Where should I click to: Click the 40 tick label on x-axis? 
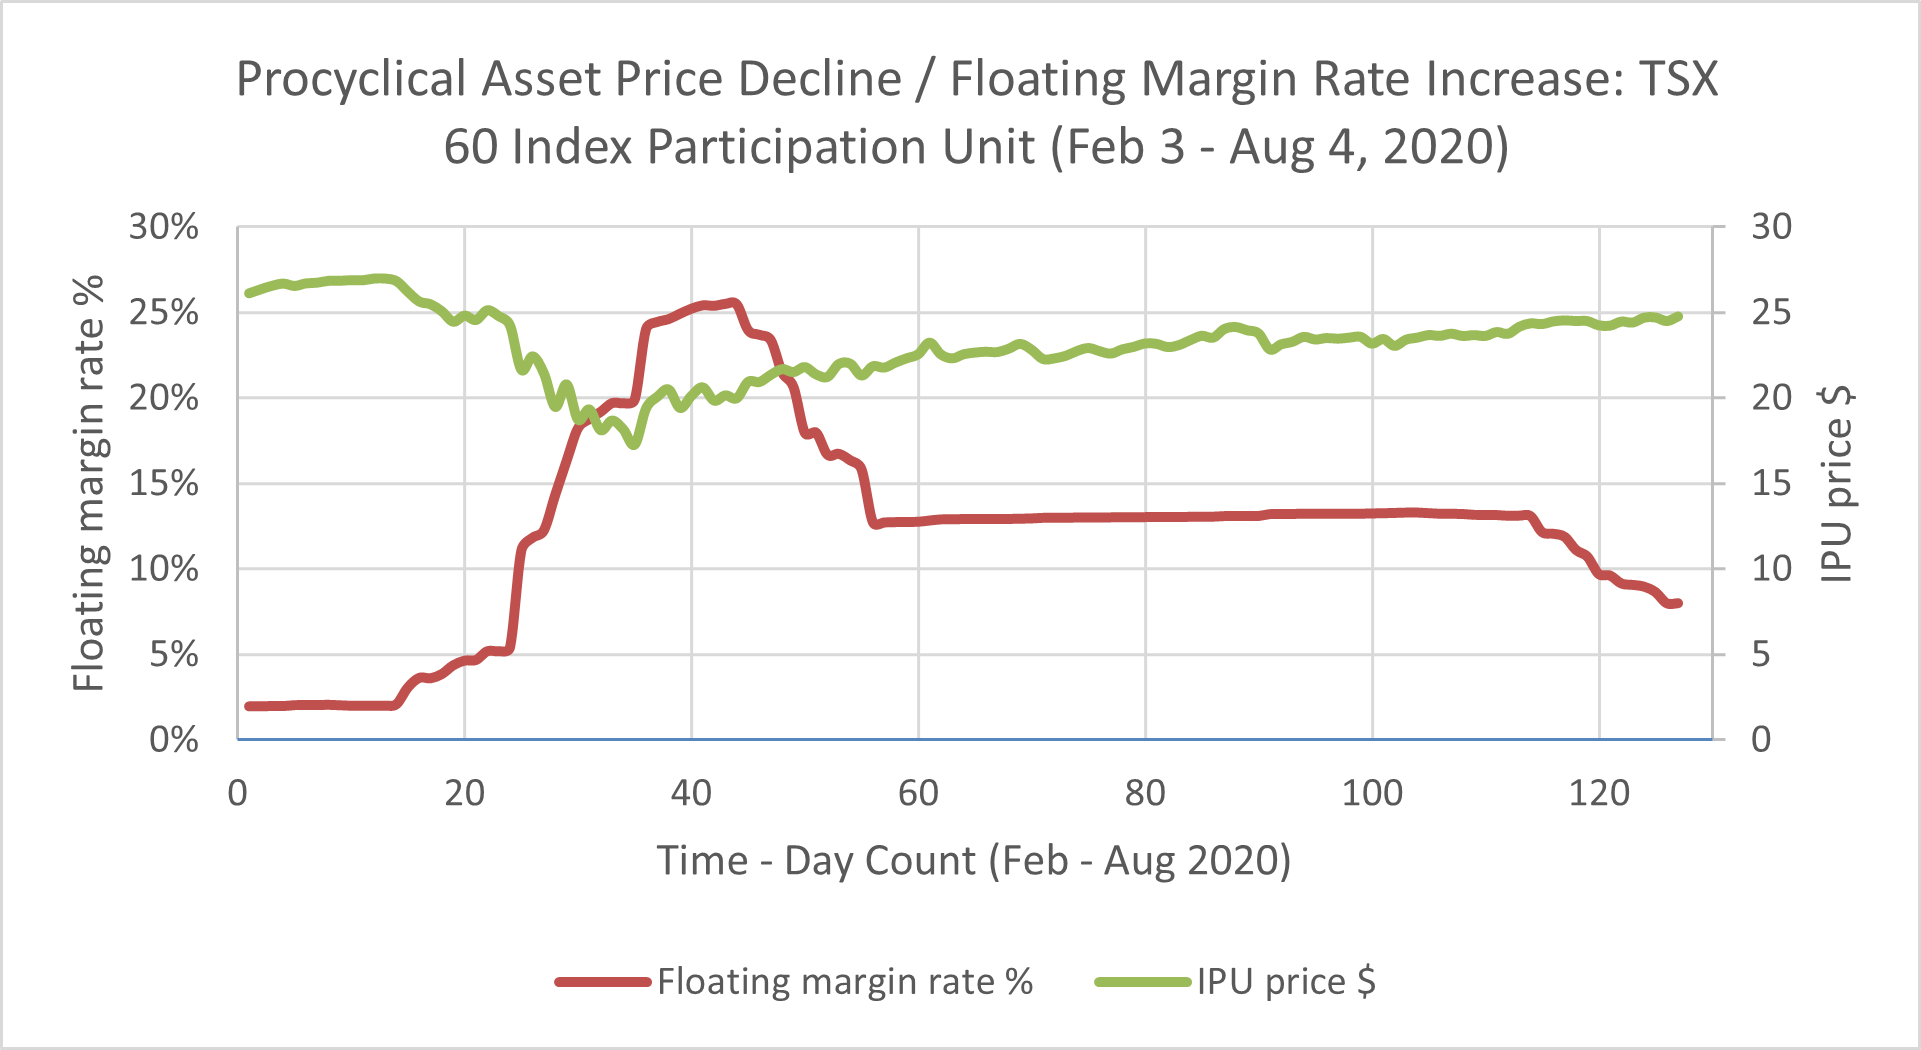pyautogui.click(x=691, y=793)
